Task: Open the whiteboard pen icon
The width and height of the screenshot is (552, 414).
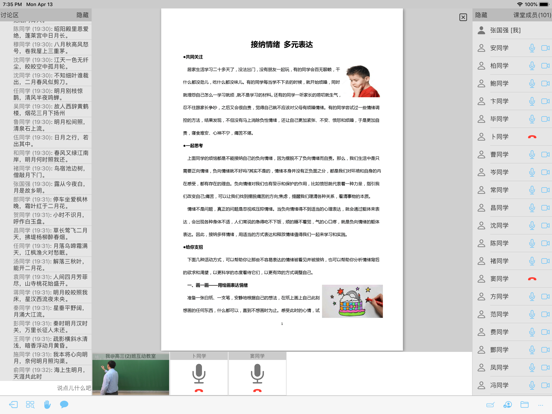Action: (x=490, y=405)
